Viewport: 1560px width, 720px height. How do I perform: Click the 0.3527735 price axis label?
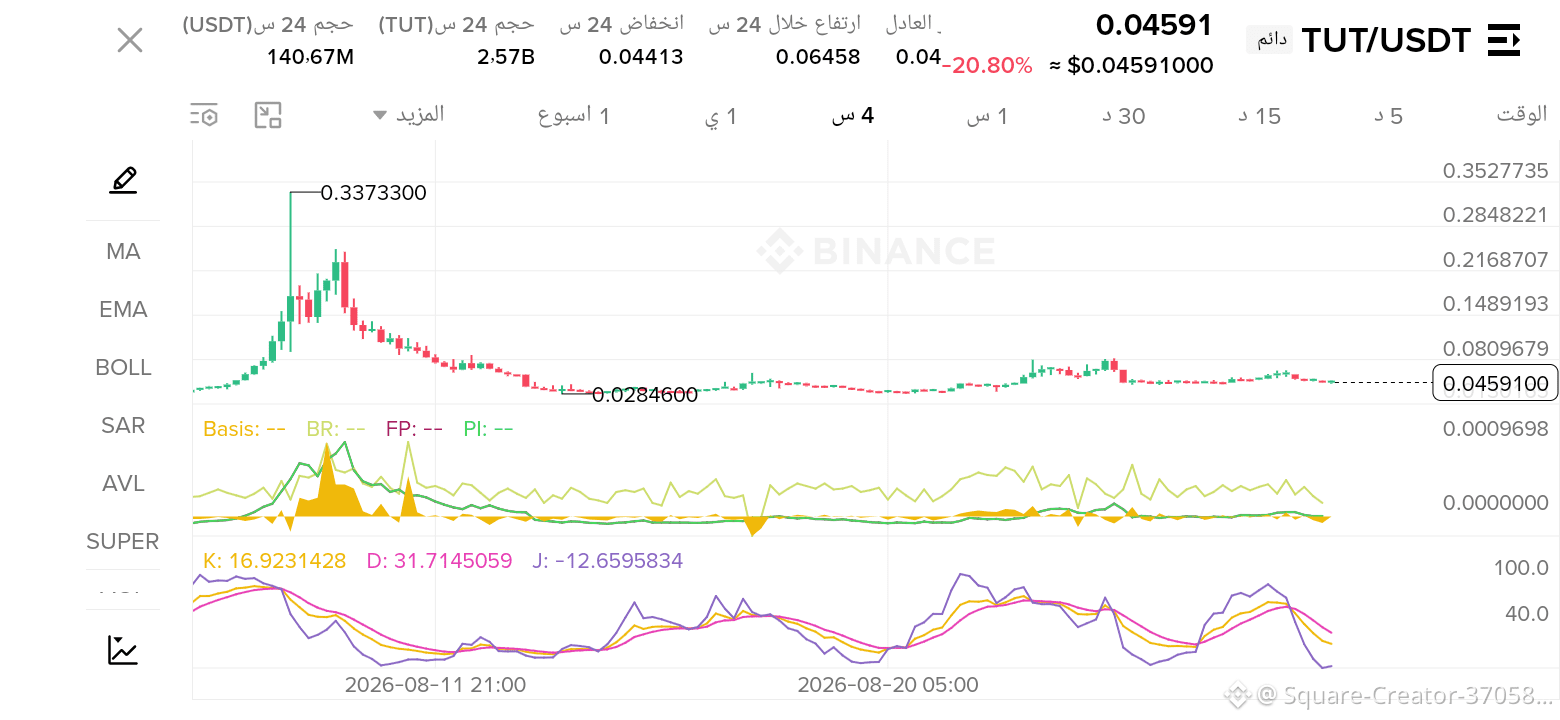1495,170
